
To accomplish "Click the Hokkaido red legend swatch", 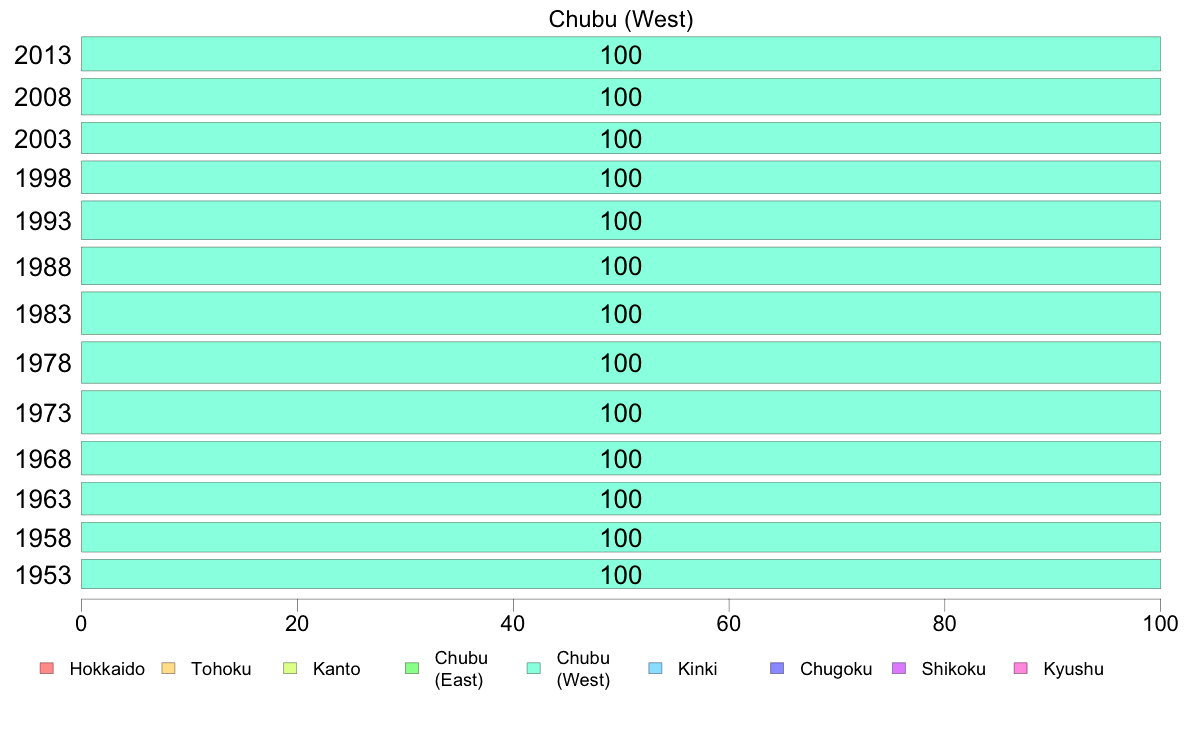I will click(x=47, y=668).
